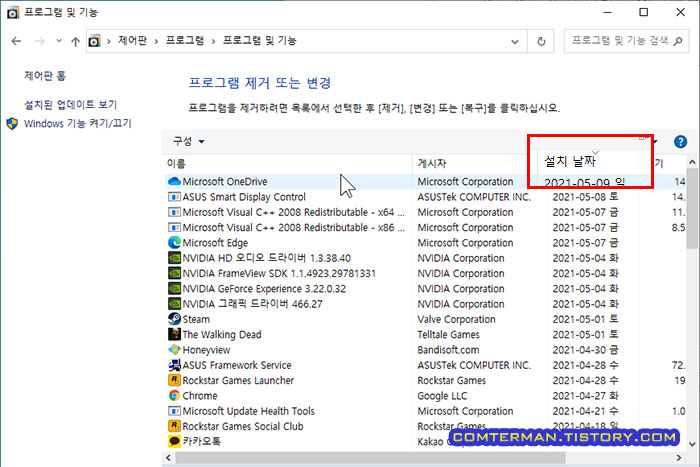The image size is (700, 467).
Task: Click the 2021-05-08 토 date cell
Action: pyautogui.click(x=585, y=197)
